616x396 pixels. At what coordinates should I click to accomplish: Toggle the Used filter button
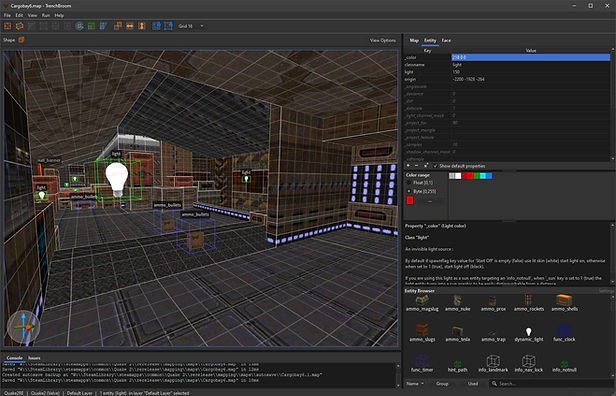[473, 383]
